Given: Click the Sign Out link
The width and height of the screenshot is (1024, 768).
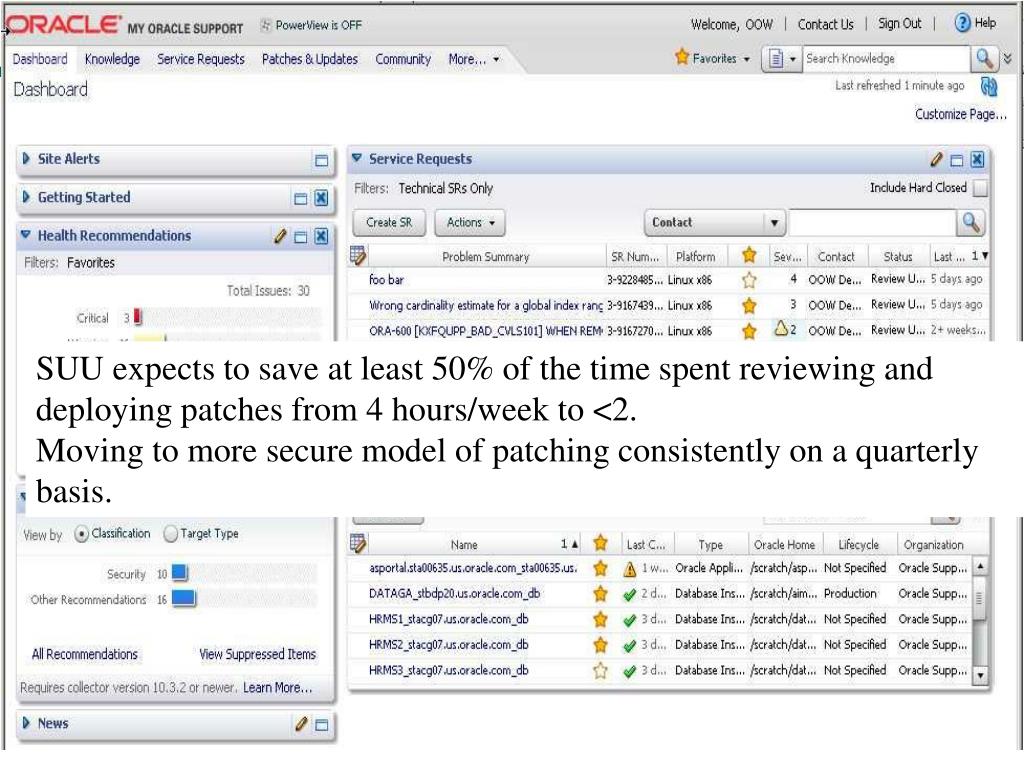Looking at the screenshot, I should (x=899, y=24).
